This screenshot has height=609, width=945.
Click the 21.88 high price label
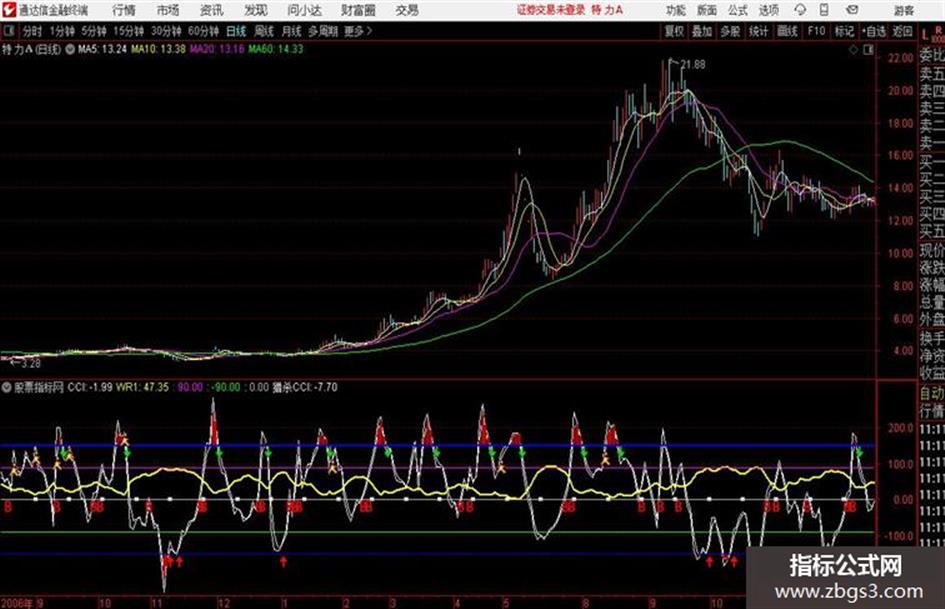click(693, 65)
